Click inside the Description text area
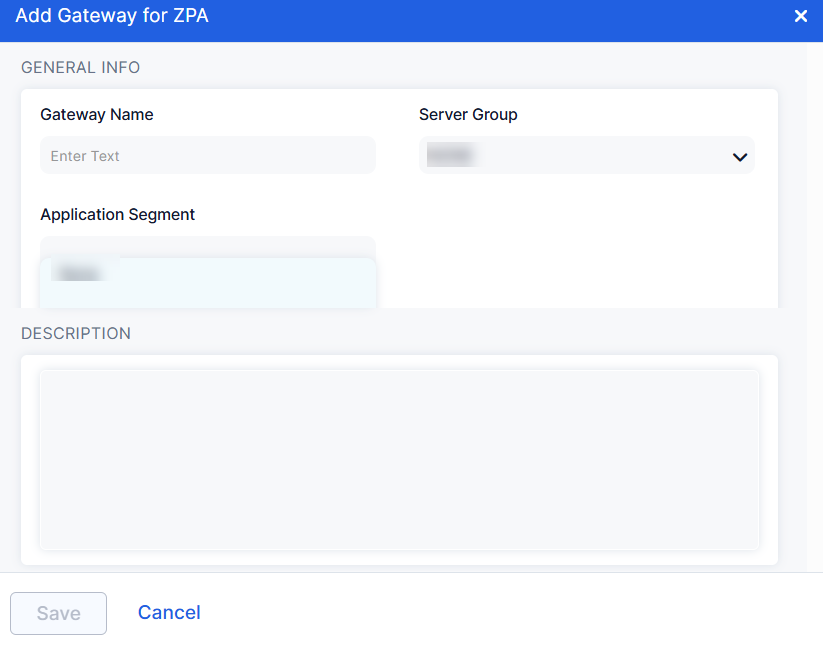The height and width of the screenshot is (645, 823). pos(399,460)
